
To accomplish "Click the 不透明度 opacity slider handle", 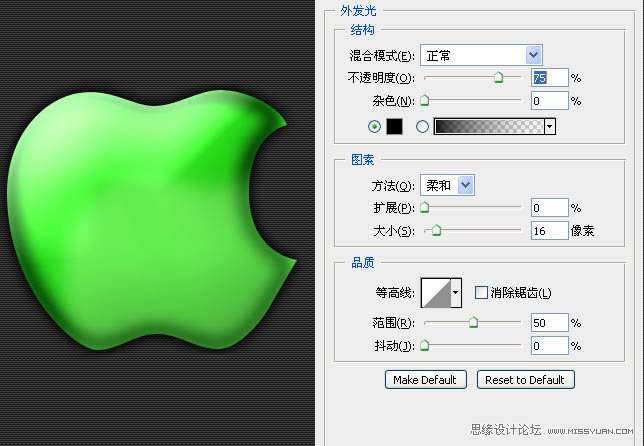I will point(498,77).
